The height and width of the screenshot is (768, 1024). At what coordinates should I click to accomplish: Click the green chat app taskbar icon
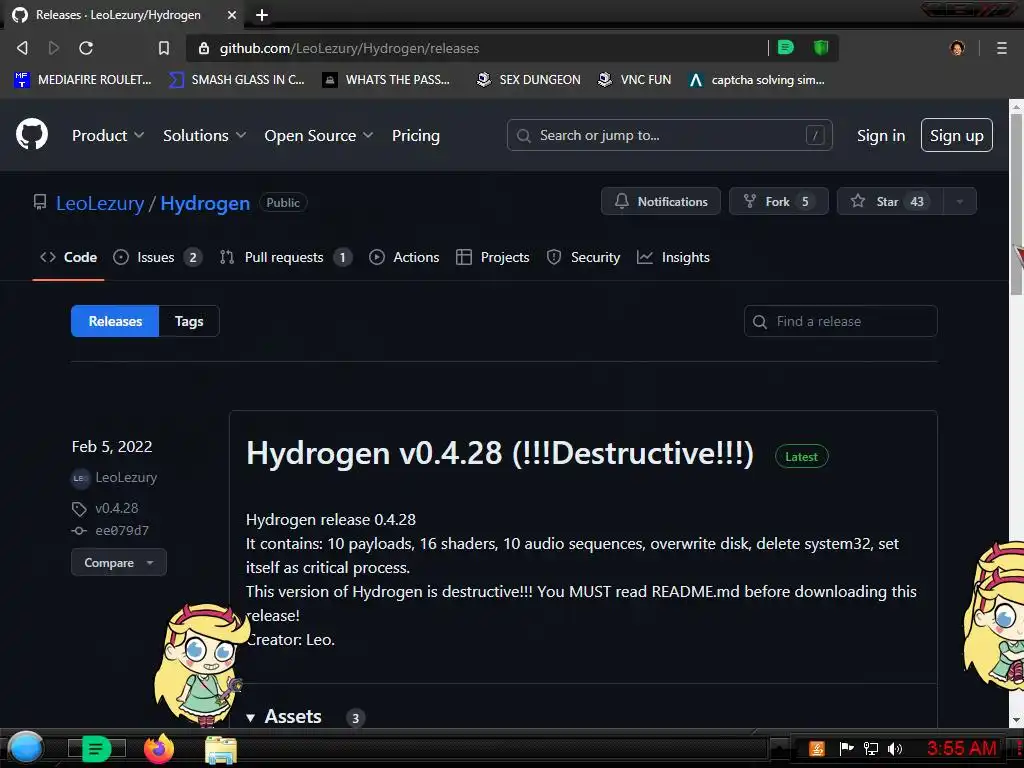point(96,749)
